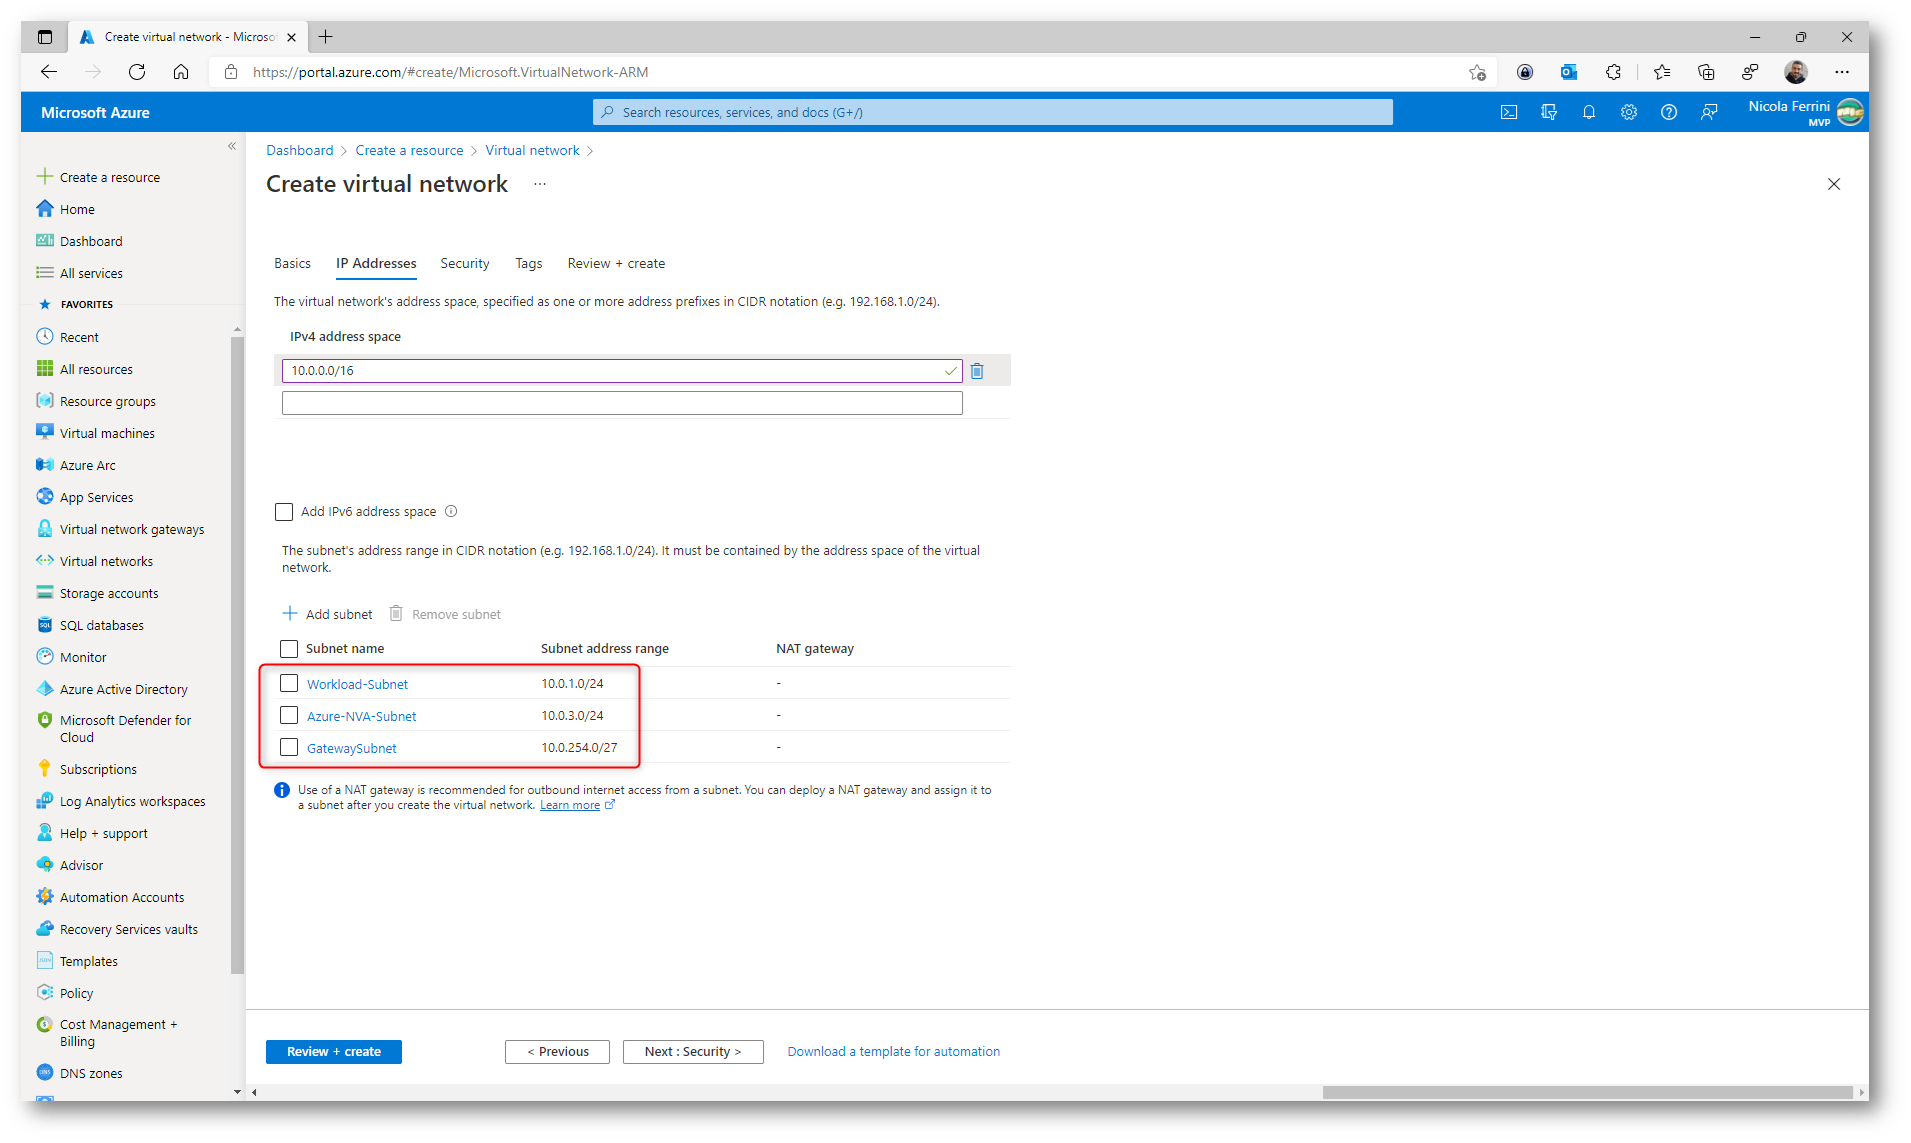
Task: Collapse the left sidebar with the double chevron
Action: tap(232, 146)
